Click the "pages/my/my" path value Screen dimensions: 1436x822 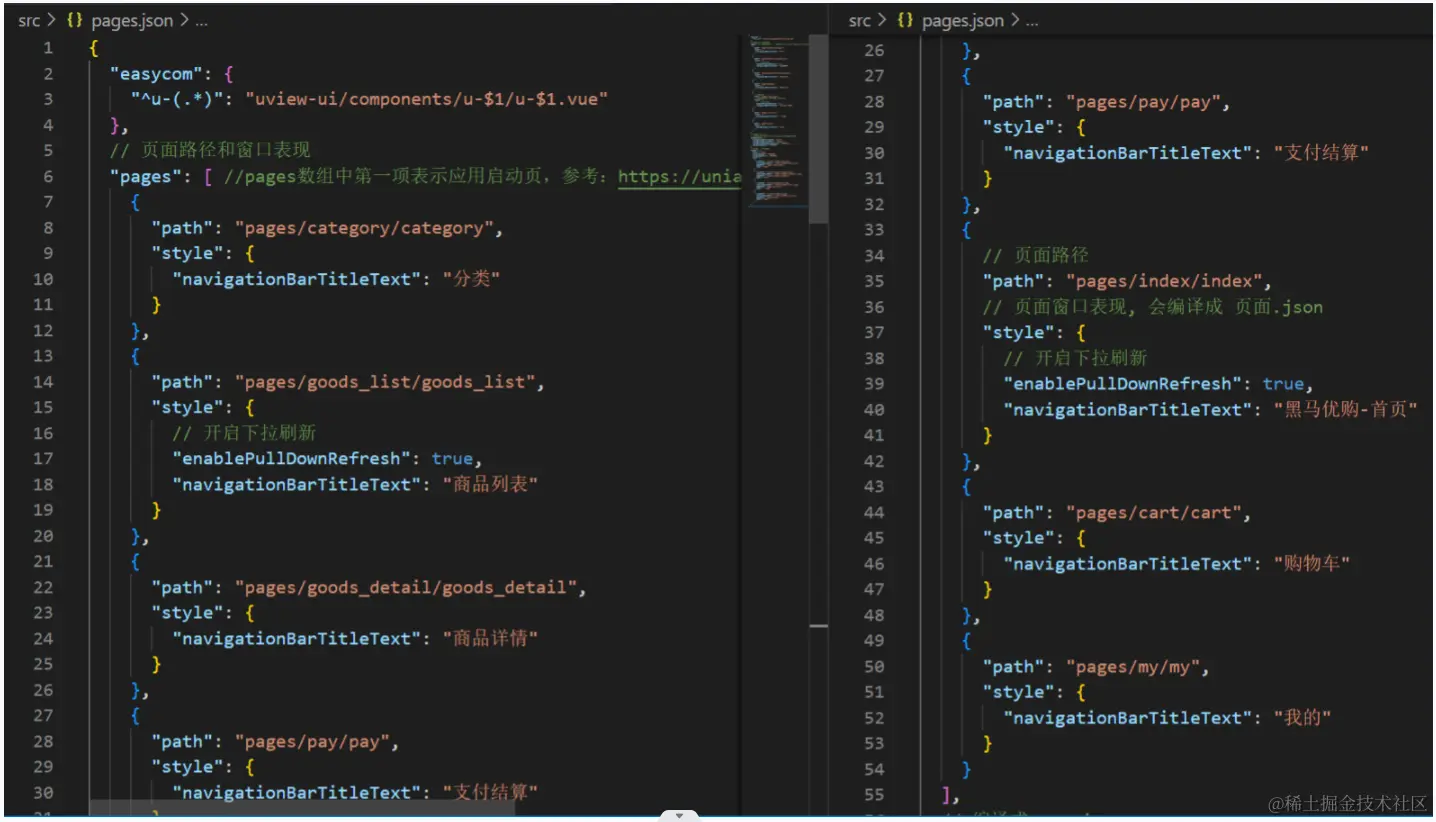click(1133, 666)
